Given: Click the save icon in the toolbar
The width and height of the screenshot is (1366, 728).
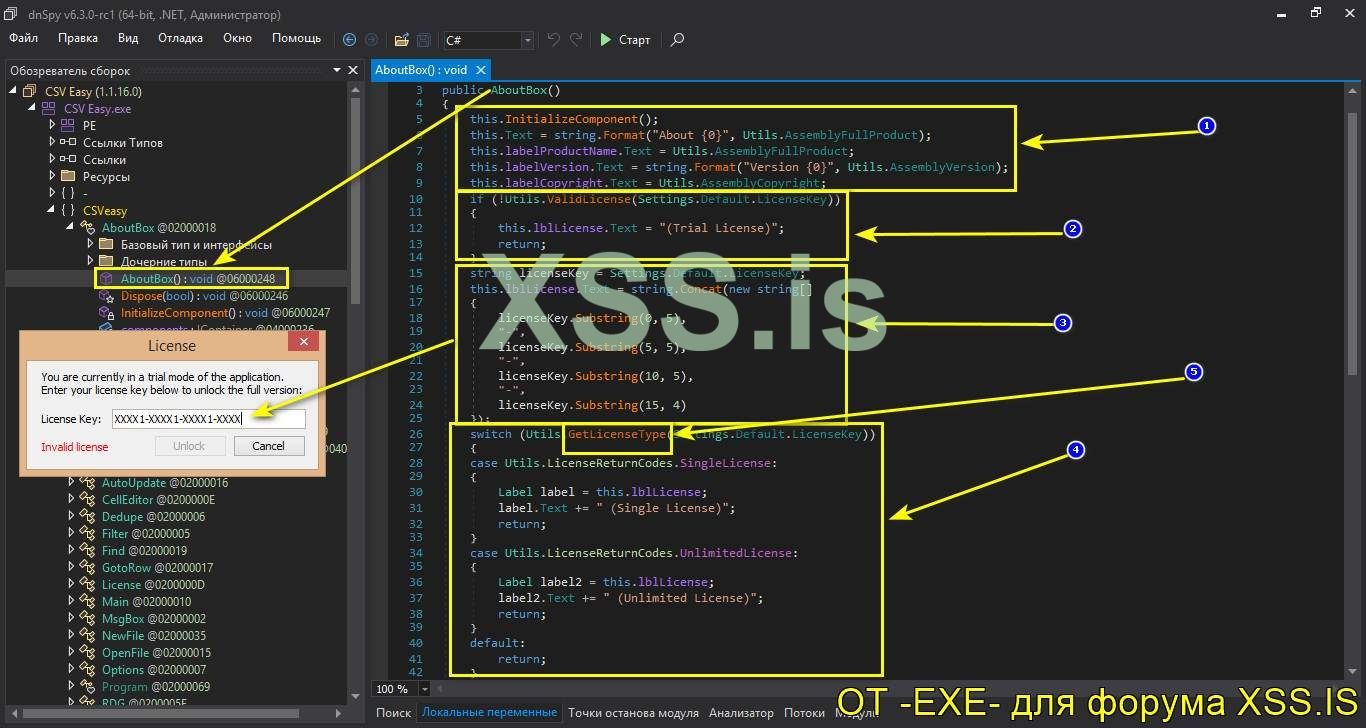Looking at the screenshot, I should 424,40.
